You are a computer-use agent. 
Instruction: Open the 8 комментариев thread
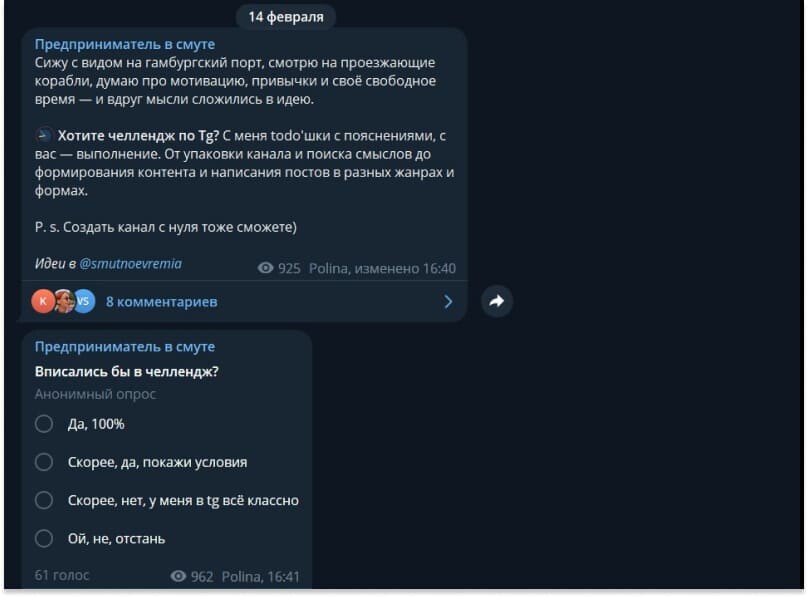click(161, 302)
